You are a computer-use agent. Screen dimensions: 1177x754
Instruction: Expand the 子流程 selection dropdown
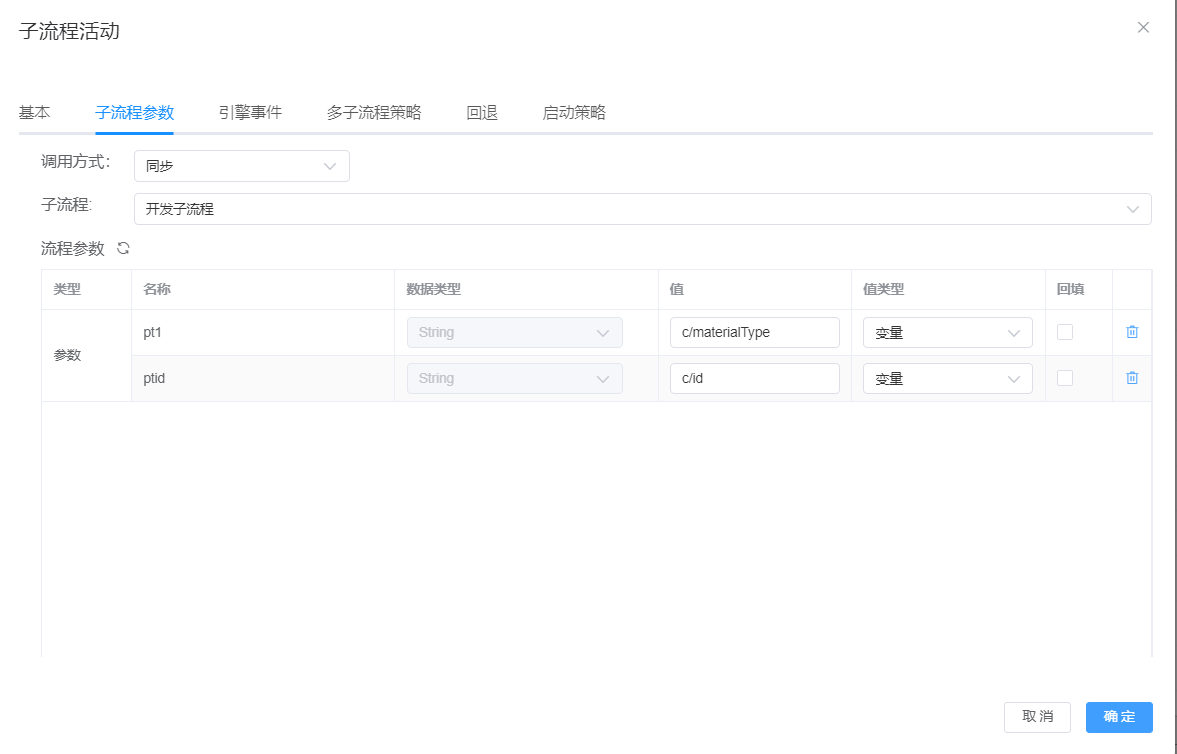tap(642, 209)
